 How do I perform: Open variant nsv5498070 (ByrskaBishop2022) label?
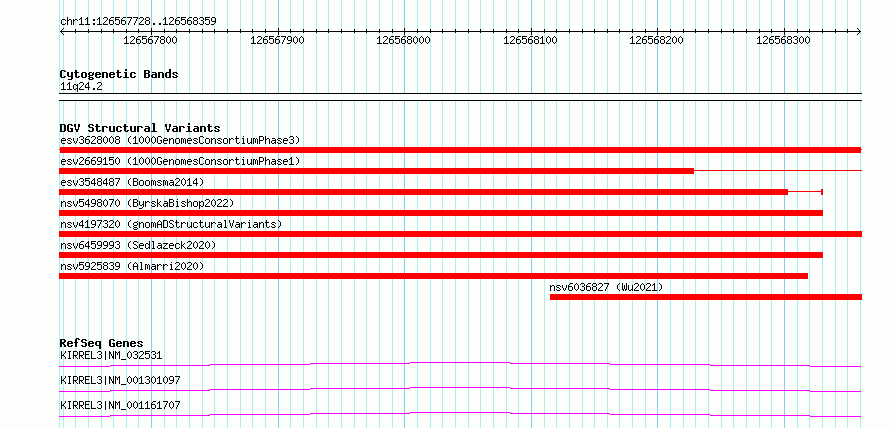pos(146,203)
